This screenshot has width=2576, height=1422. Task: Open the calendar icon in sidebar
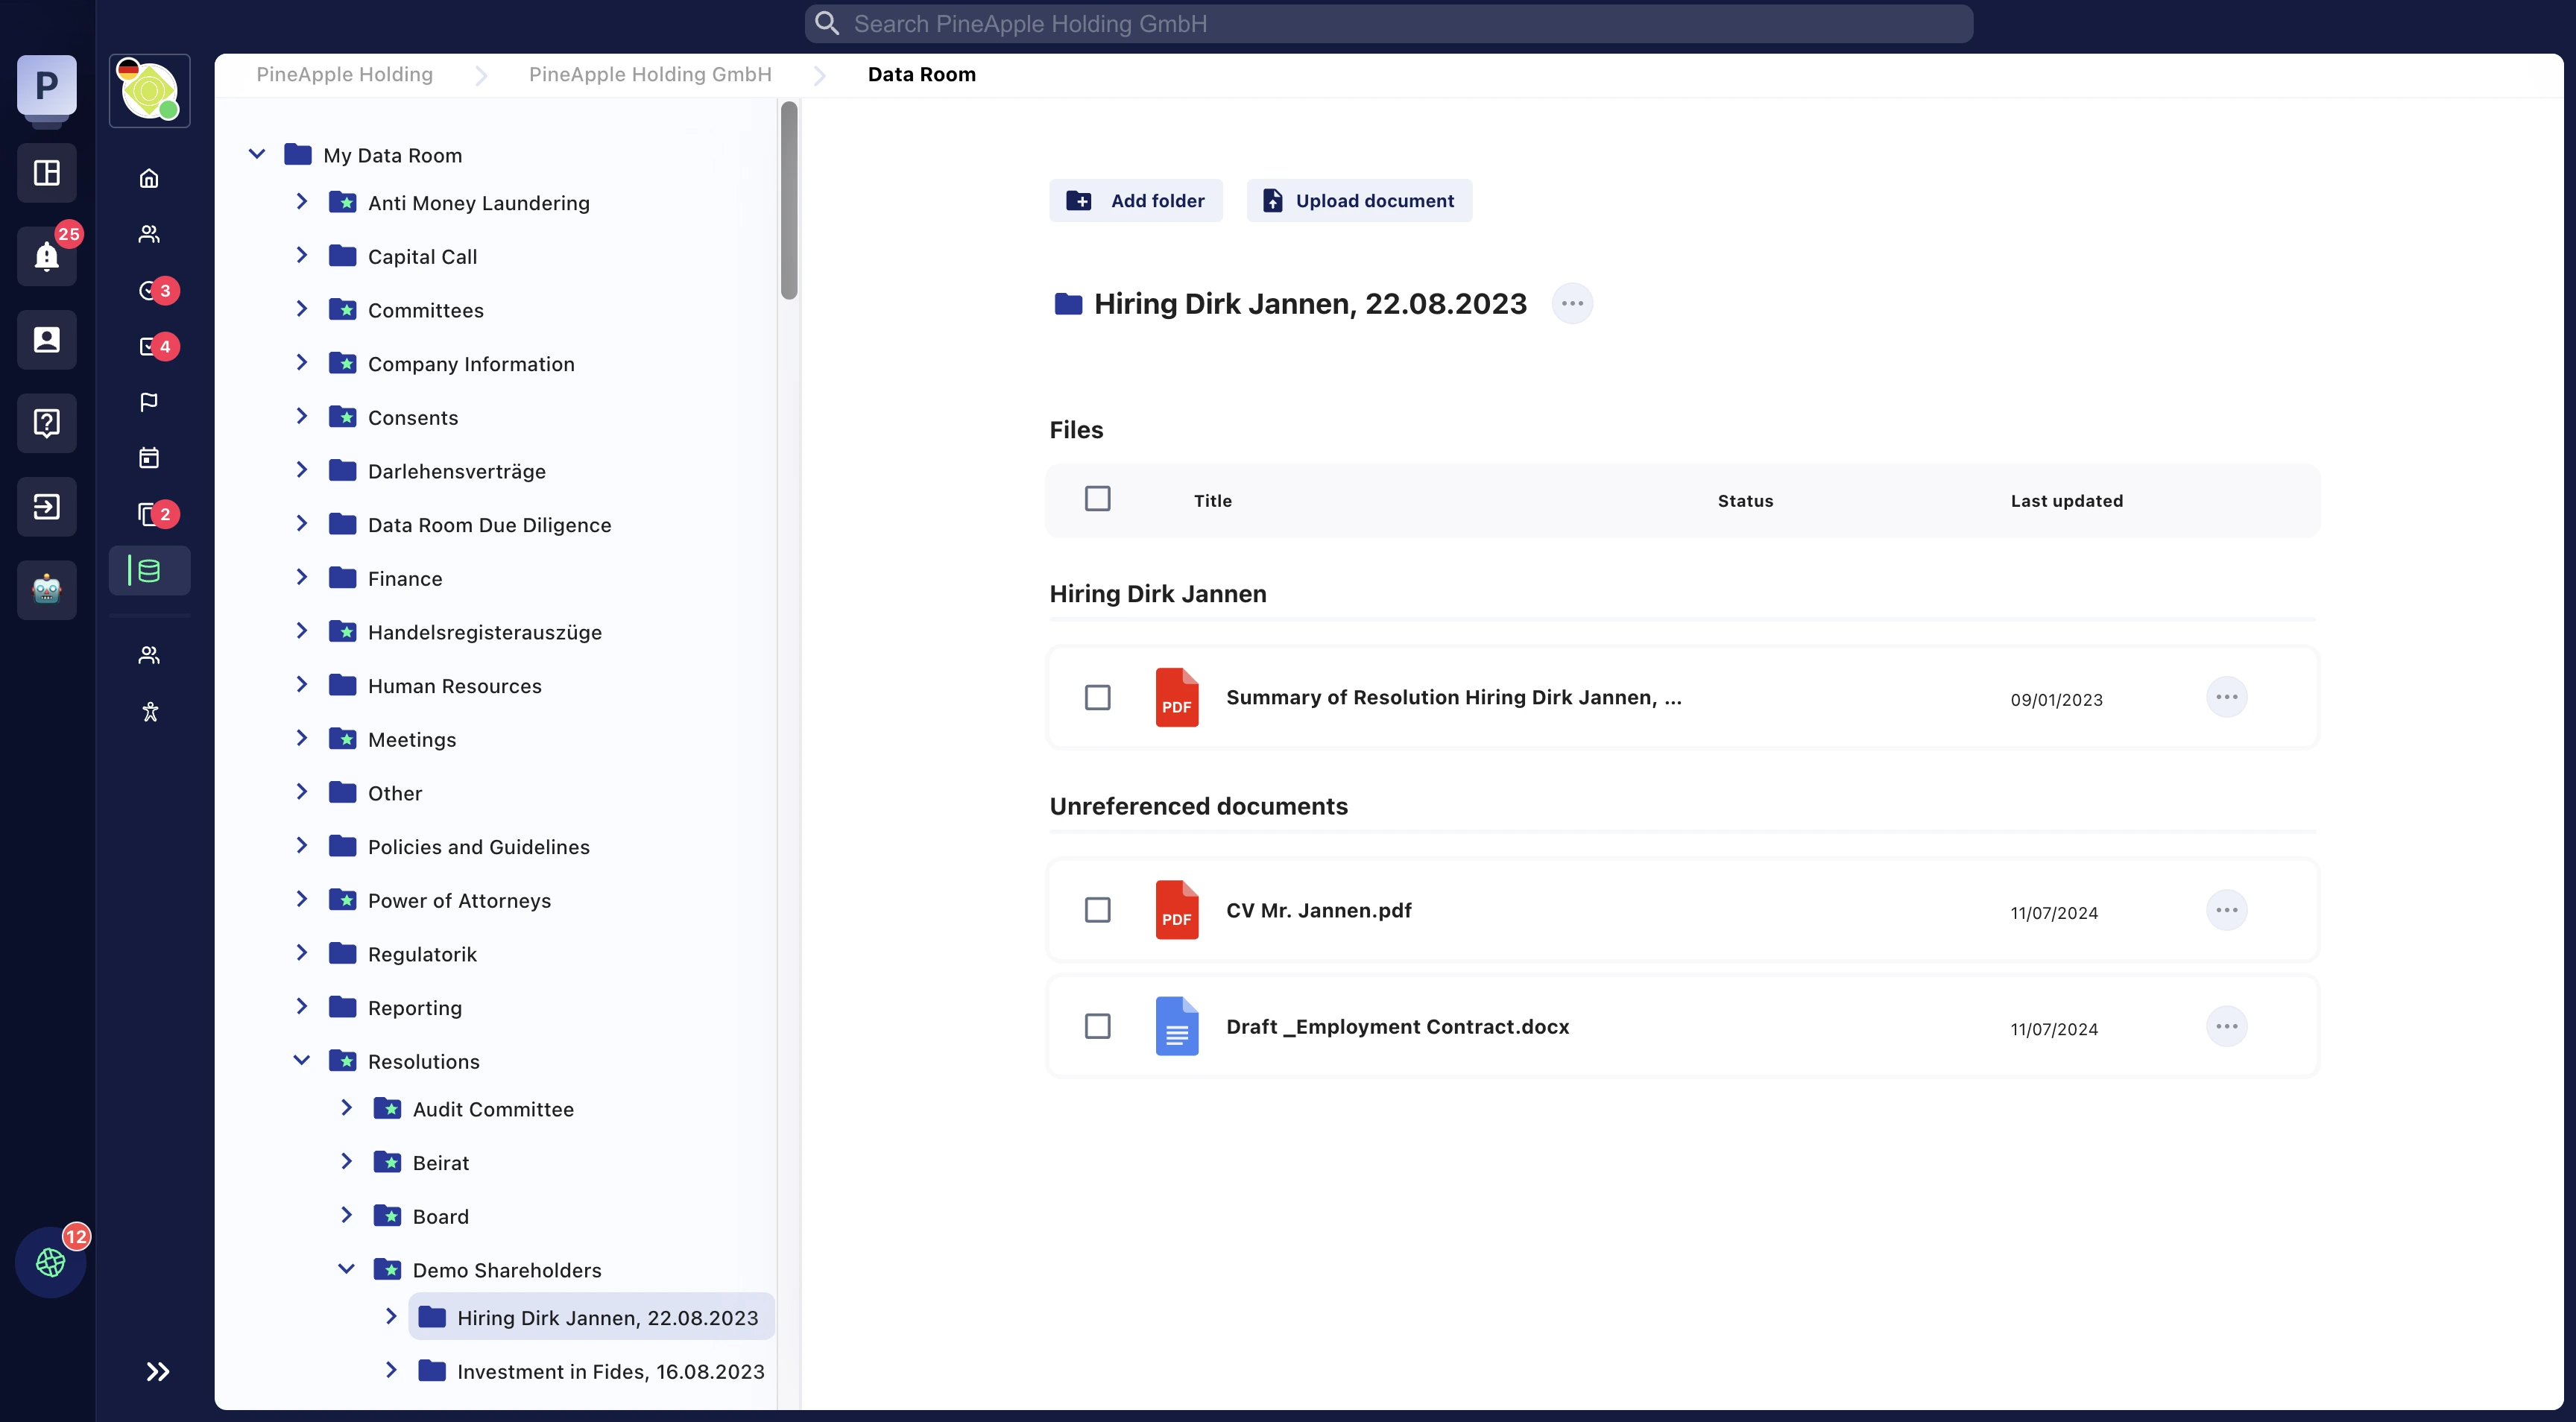point(149,458)
